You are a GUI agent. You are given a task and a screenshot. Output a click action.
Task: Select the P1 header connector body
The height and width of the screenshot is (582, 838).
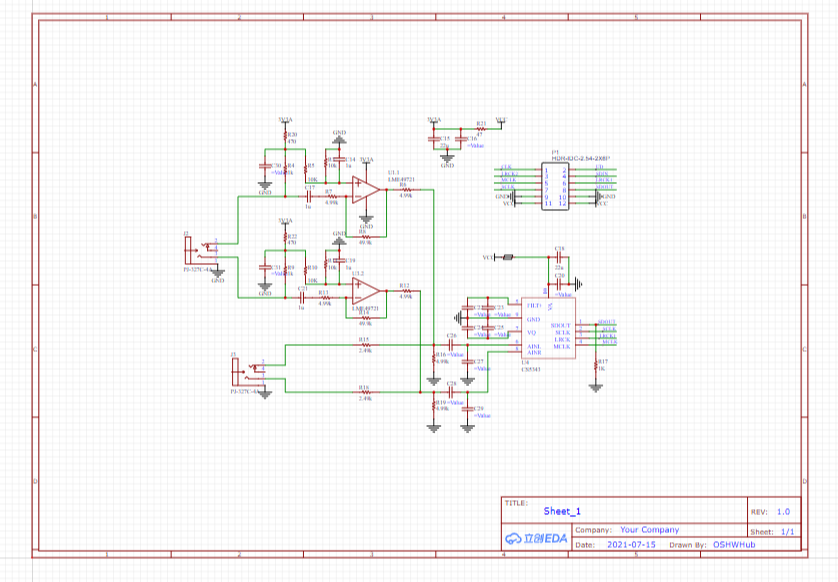click(x=555, y=187)
